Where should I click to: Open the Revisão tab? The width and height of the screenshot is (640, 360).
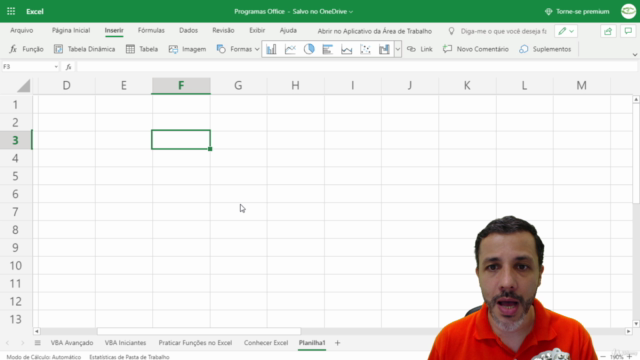(223, 31)
